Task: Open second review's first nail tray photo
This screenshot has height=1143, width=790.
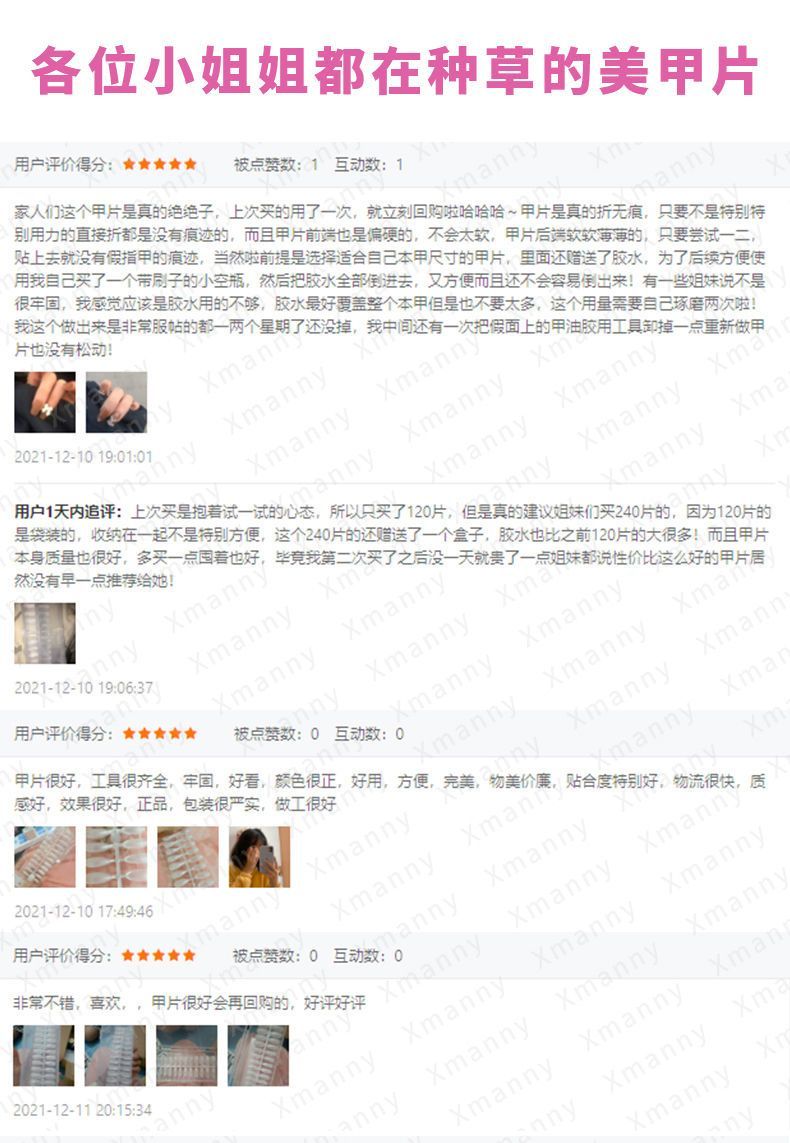Action: click(44, 857)
